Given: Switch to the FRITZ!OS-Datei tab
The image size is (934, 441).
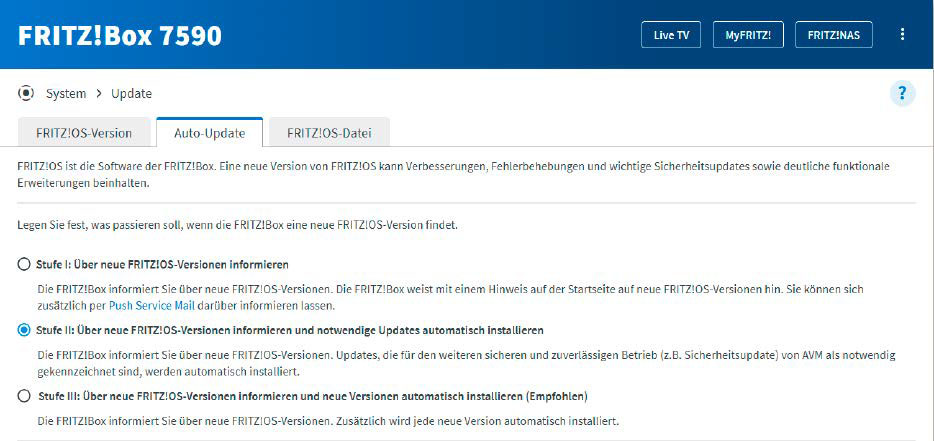Looking at the screenshot, I should tap(329, 133).
